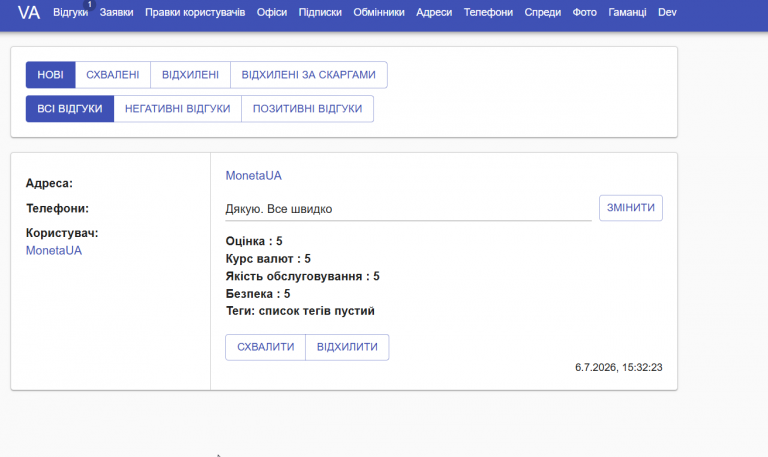
Task: Open Правки користувачів page
Action: pos(195,12)
